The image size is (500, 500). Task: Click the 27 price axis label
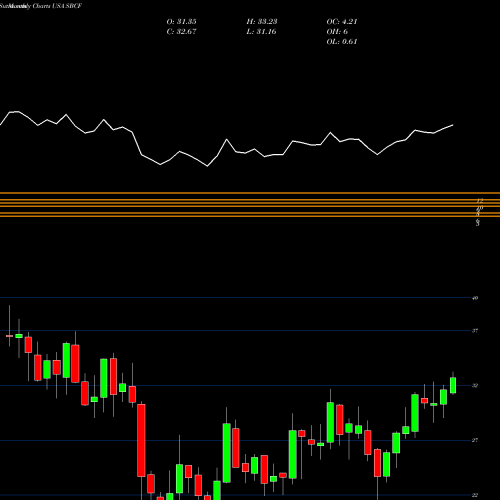(475, 440)
